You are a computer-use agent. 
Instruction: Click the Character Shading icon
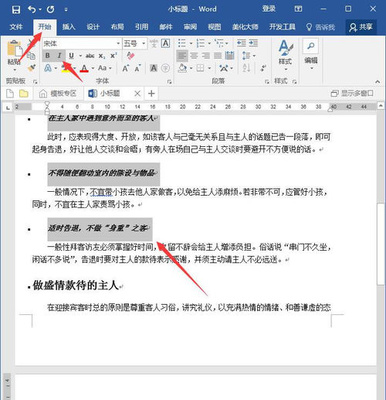pos(154,69)
